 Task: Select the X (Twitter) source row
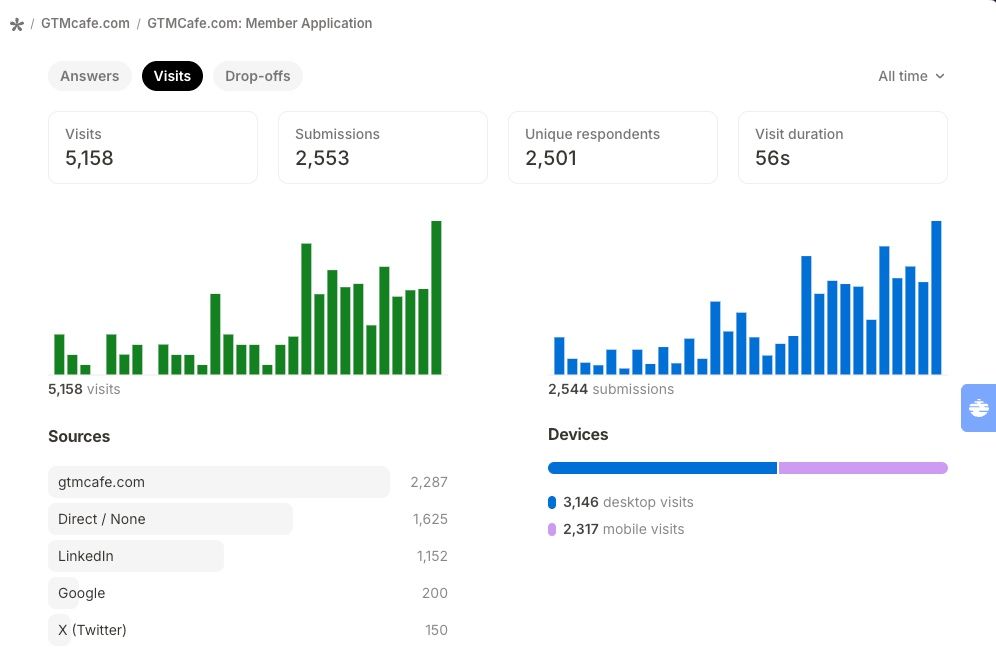(248, 630)
